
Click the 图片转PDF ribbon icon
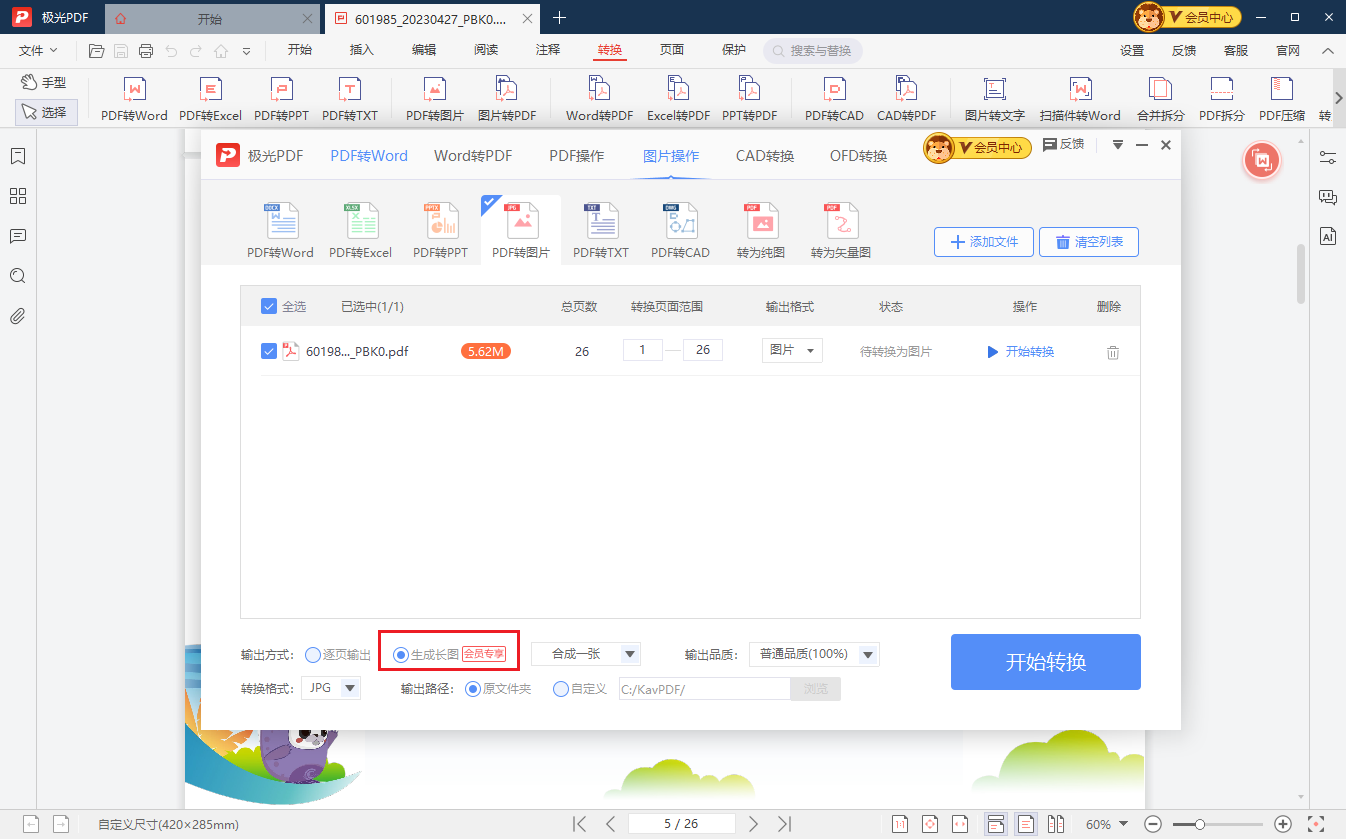click(x=506, y=100)
